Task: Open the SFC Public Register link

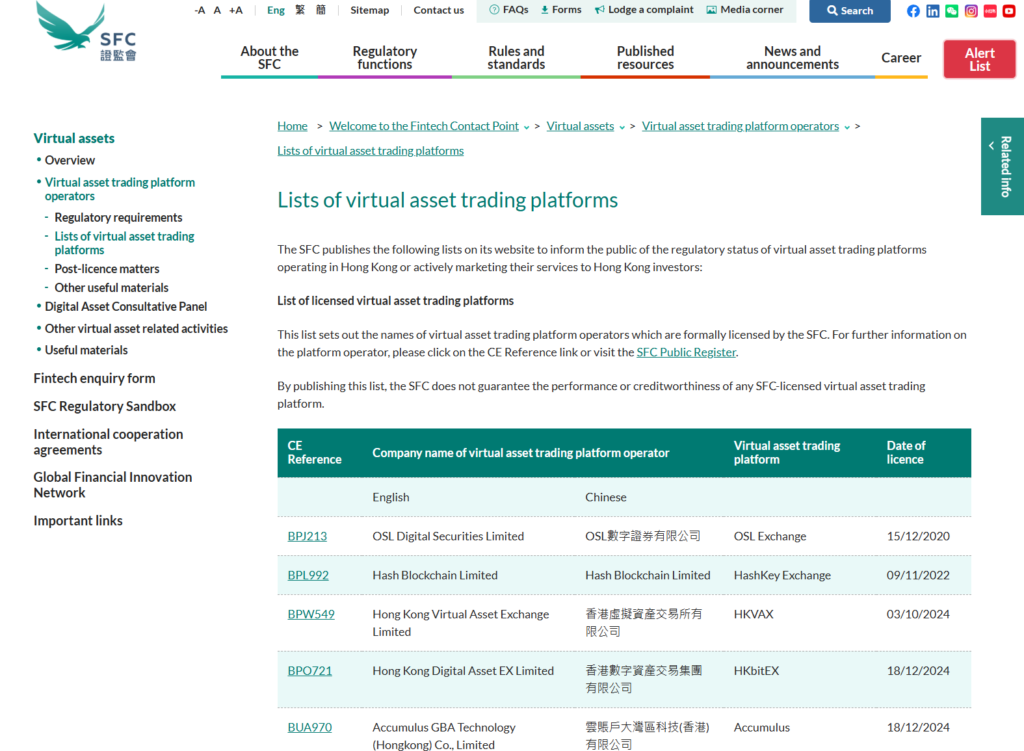Action: click(x=686, y=352)
